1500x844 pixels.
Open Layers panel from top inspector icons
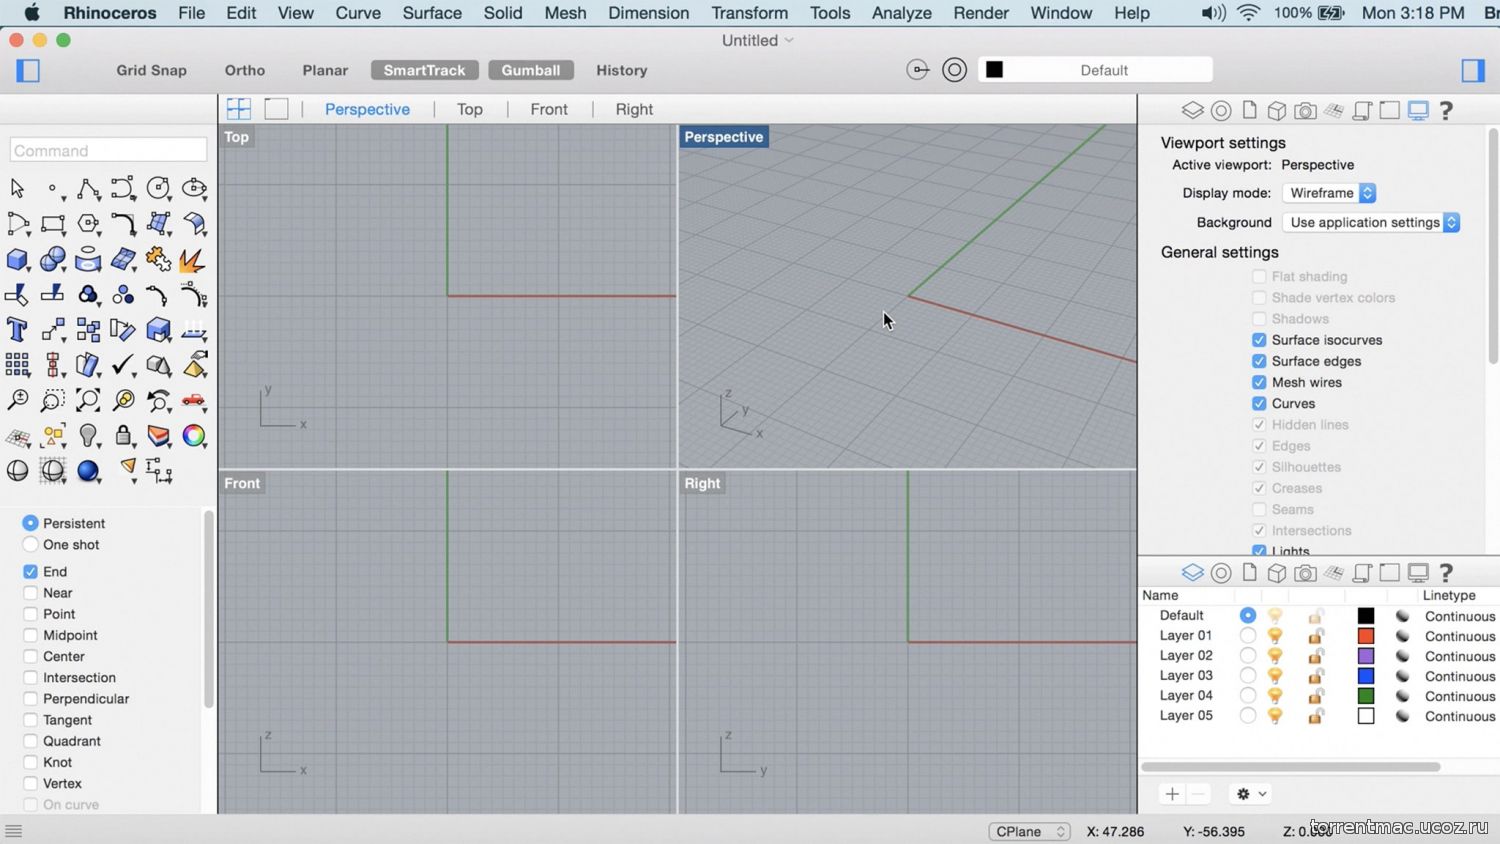(x=1192, y=110)
